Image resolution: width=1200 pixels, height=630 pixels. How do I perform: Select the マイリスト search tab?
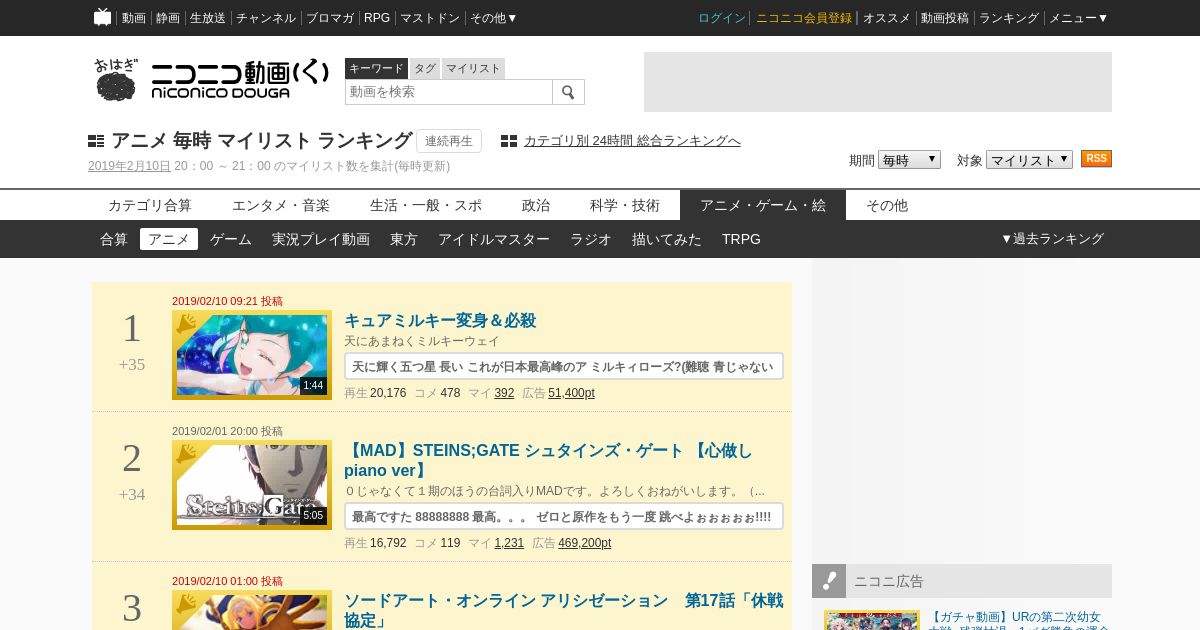pos(473,68)
